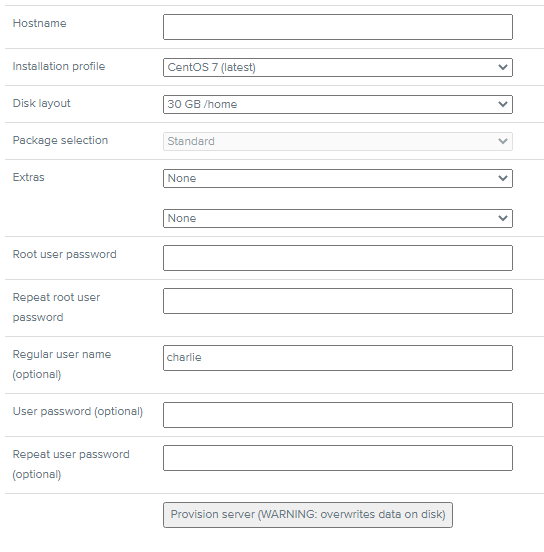The height and width of the screenshot is (552, 544).
Task: Click the Package selection label
Action: (x=60, y=140)
